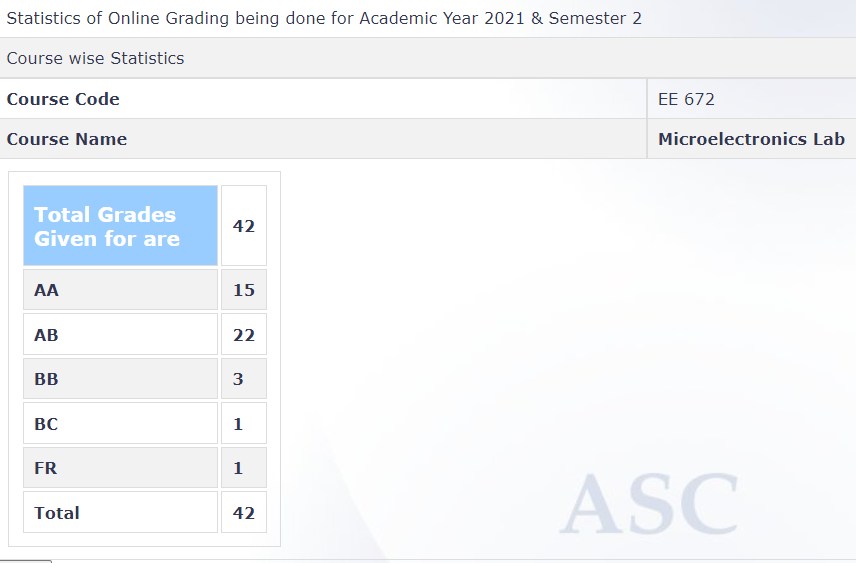Select the AA grade label cell
The image size is (856, 563).
click(120, 290)
